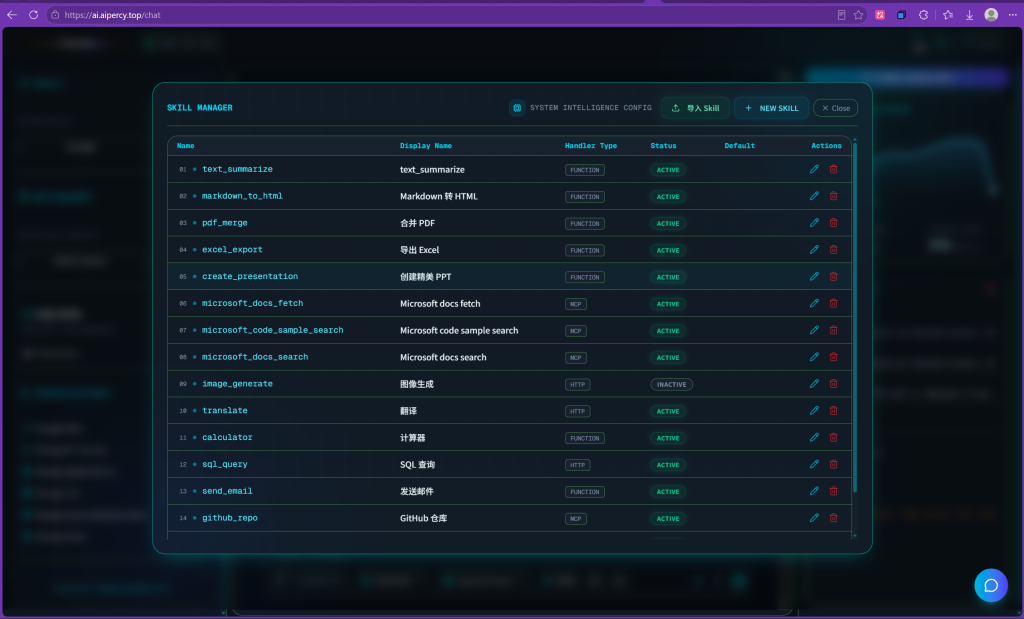1024x619 pixels.
Task: Delete the text_summarize skill
Action: click(833, 169)
